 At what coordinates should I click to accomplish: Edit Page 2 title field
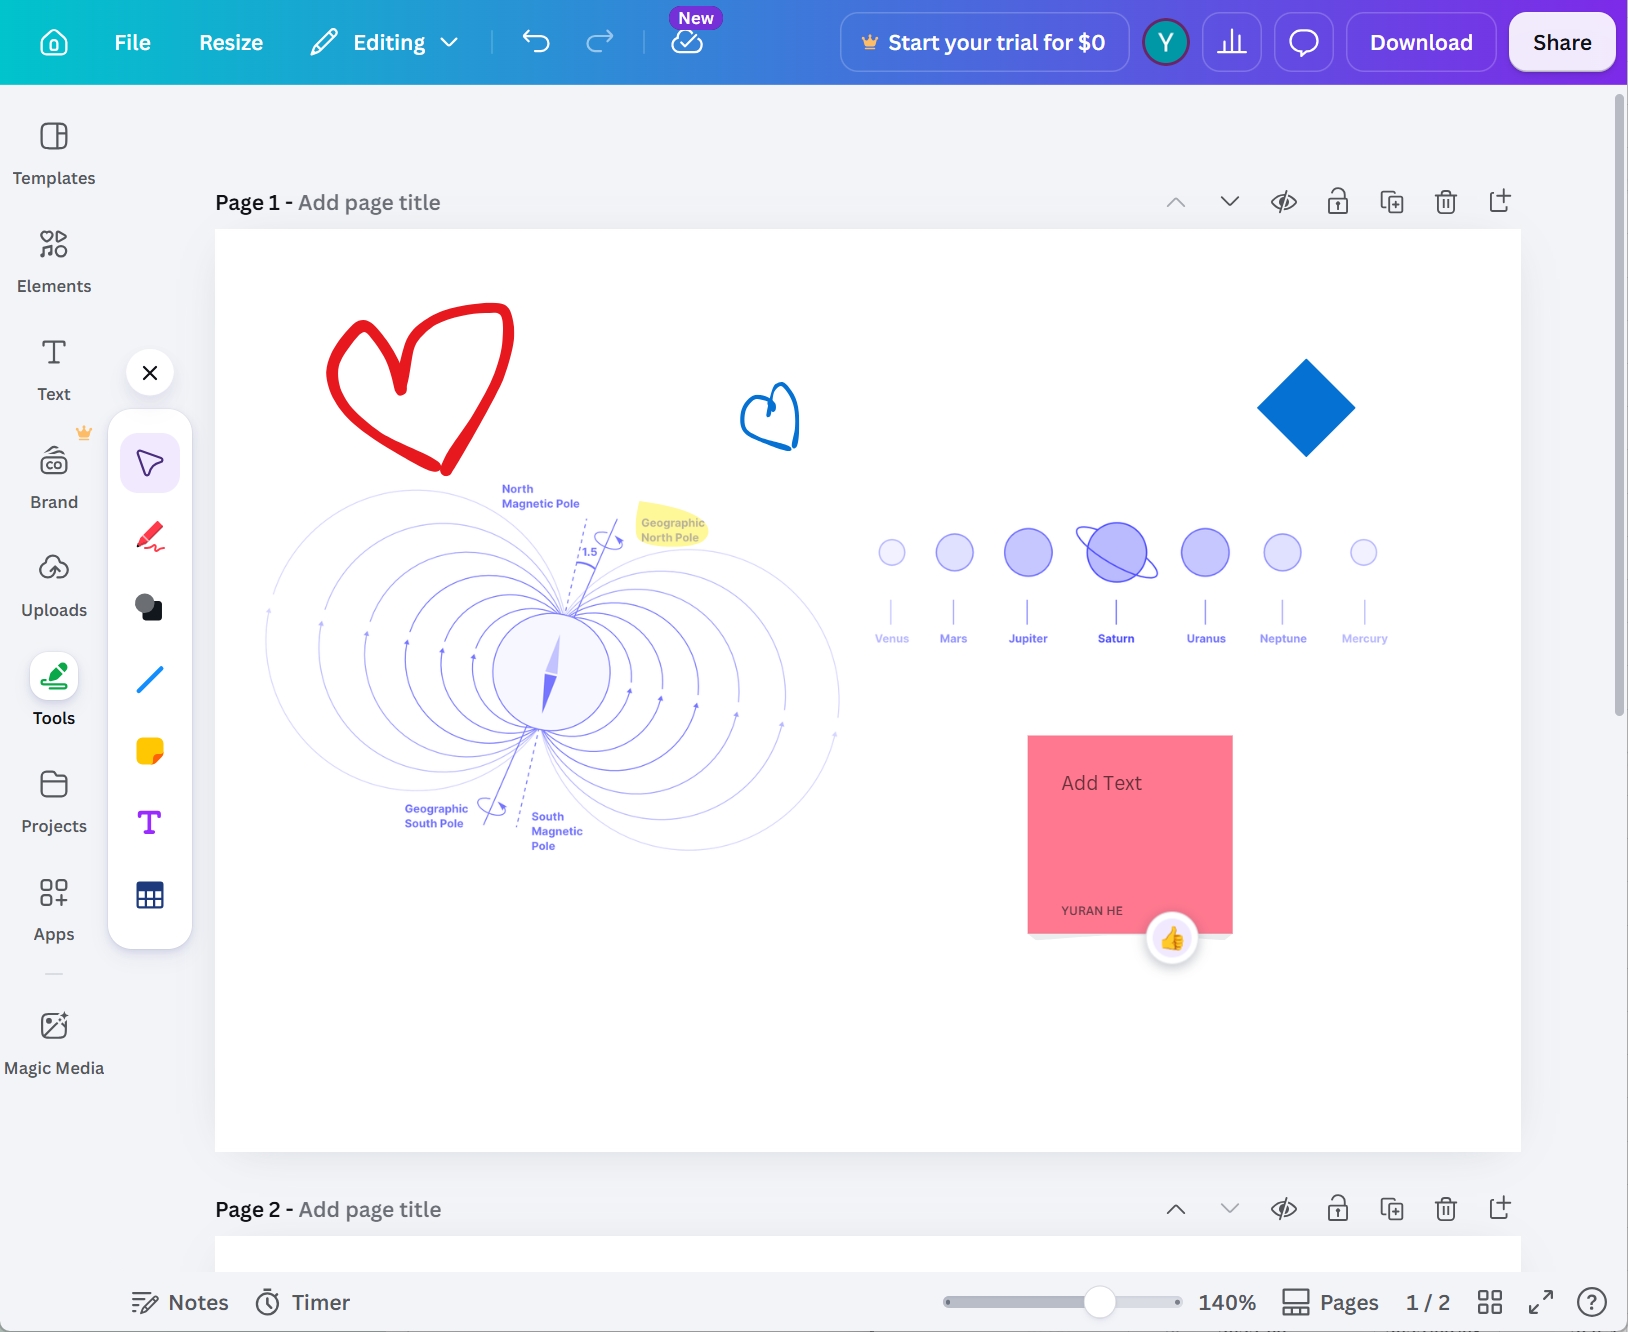click(x=370, y=1210)
